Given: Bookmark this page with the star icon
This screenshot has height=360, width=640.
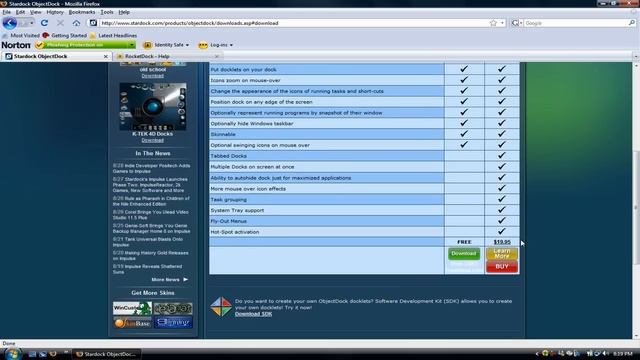Looking at the screenshot, I should (x=493, y=23).
